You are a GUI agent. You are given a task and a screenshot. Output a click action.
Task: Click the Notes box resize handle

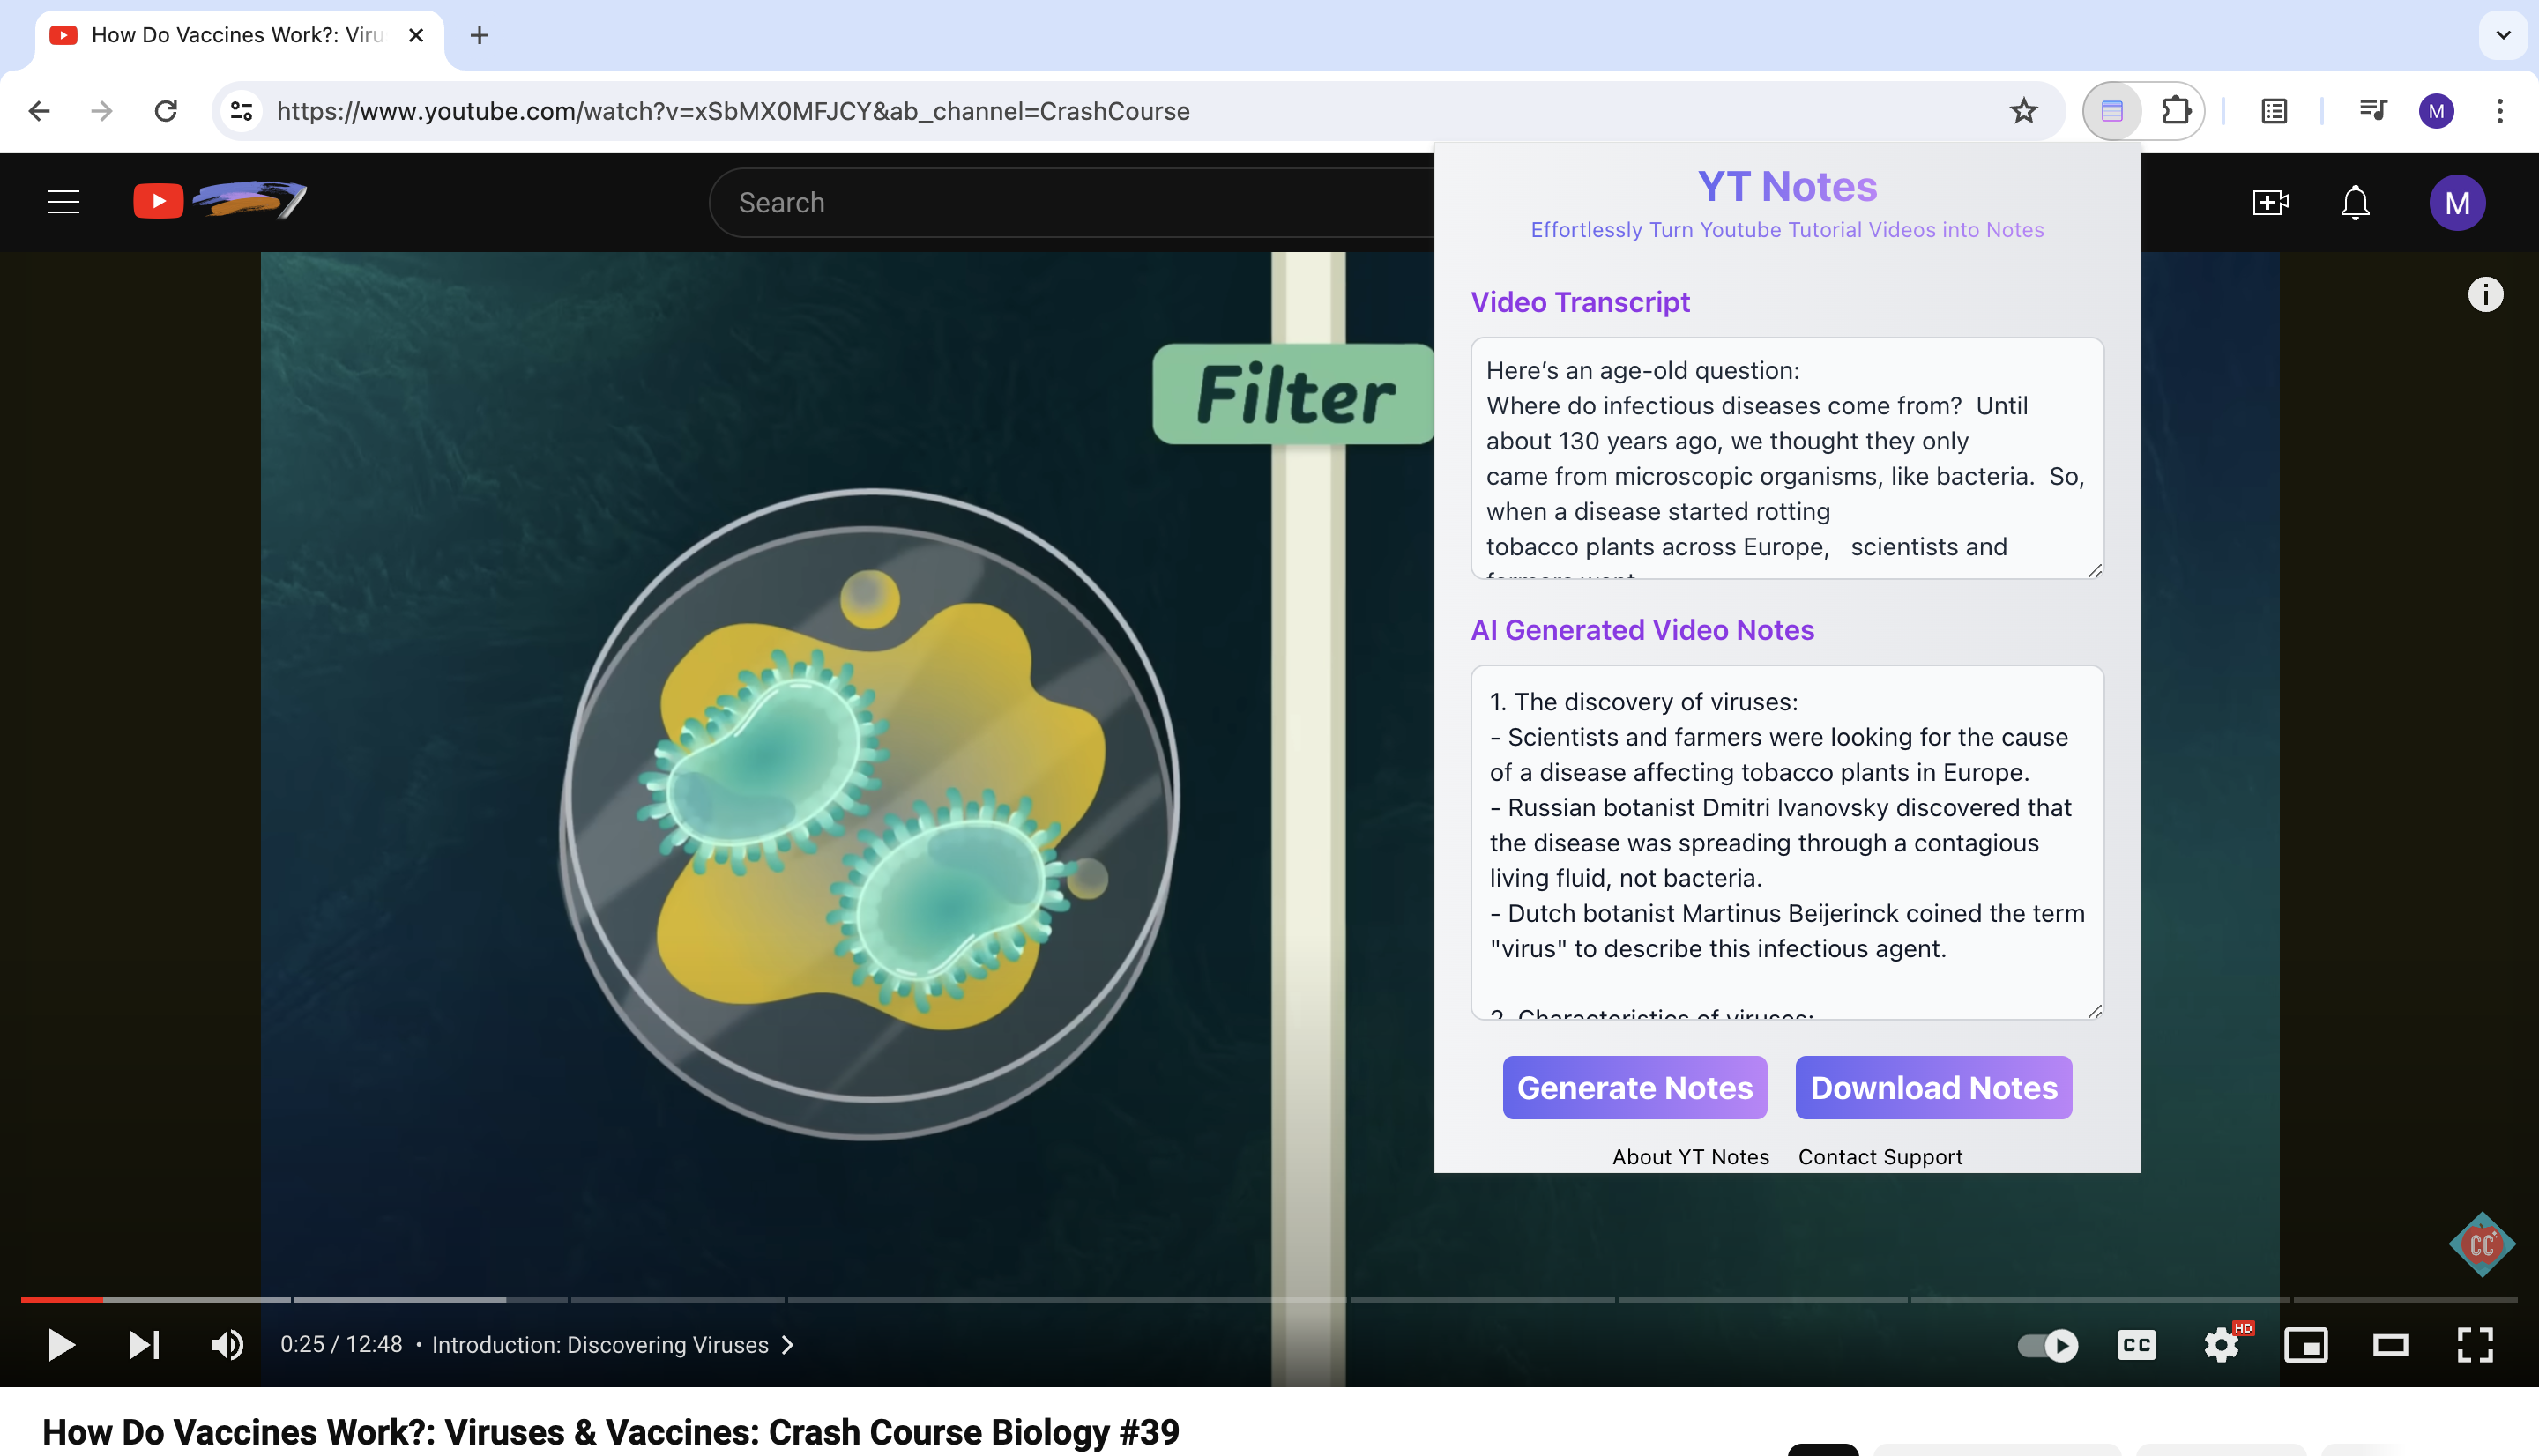tap(2094, 1010)
